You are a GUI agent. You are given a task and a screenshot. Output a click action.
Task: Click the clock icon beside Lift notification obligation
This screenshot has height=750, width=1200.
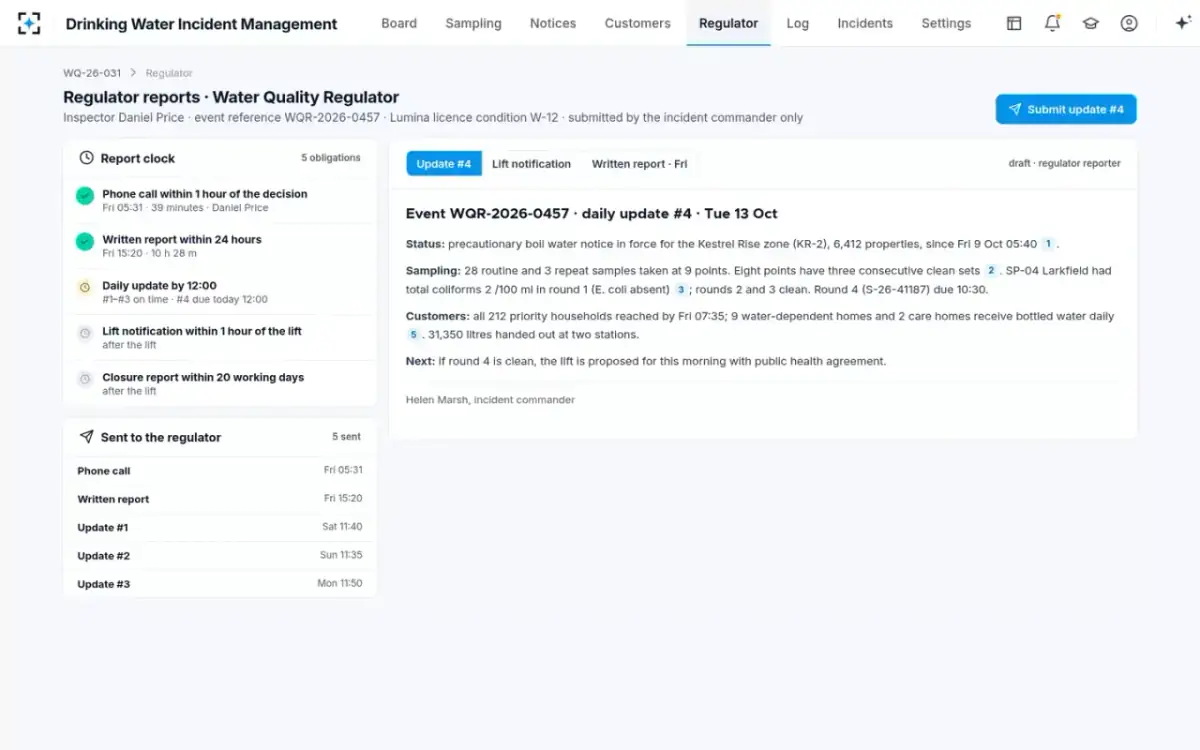click(x=85, y=333)
